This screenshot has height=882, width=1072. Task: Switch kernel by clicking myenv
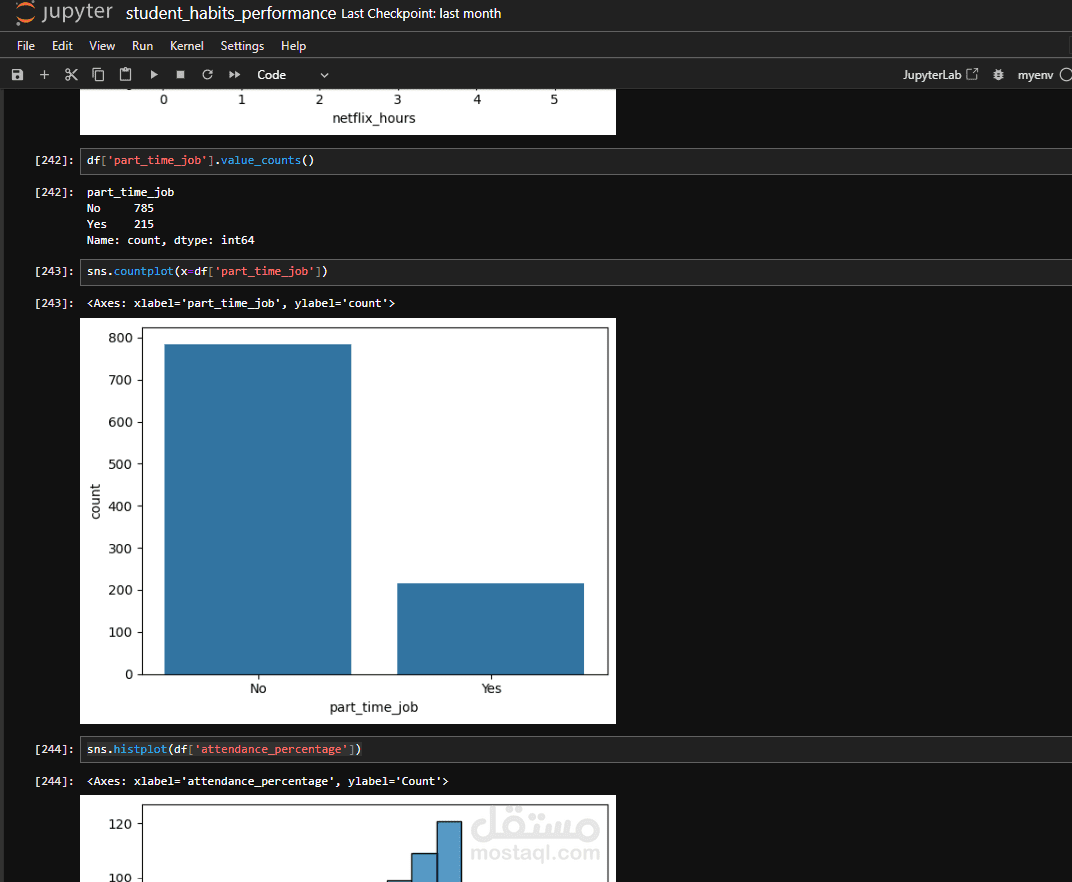click(x=1035, y=75)
